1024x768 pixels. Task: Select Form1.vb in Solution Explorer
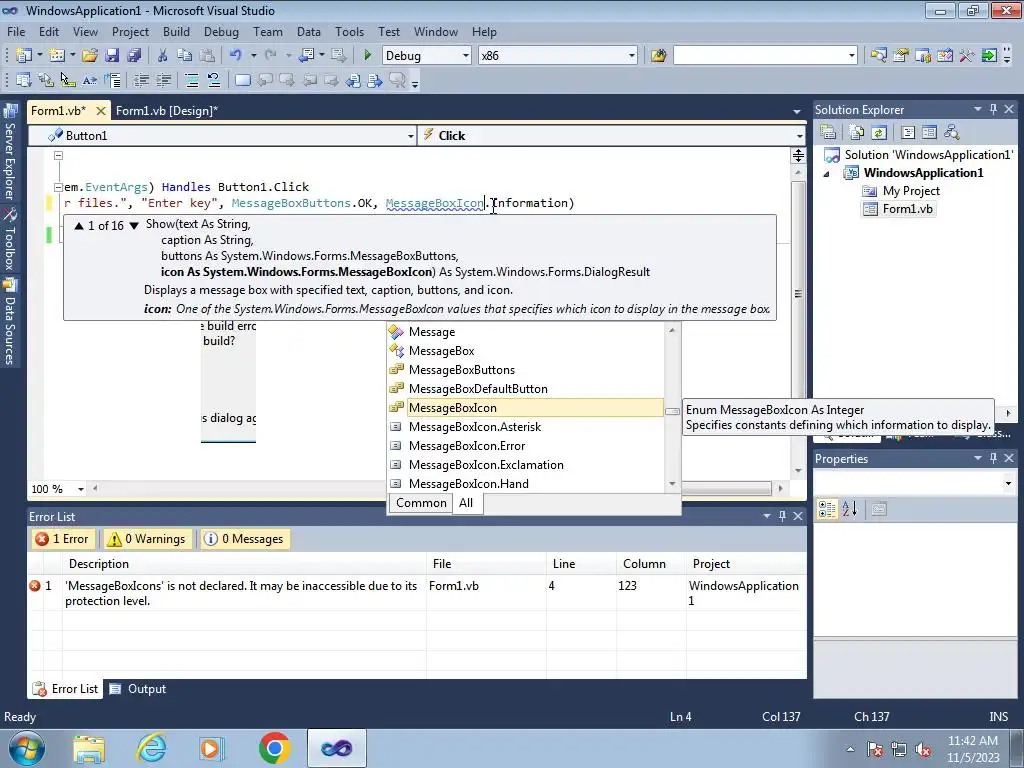(900, 209)
